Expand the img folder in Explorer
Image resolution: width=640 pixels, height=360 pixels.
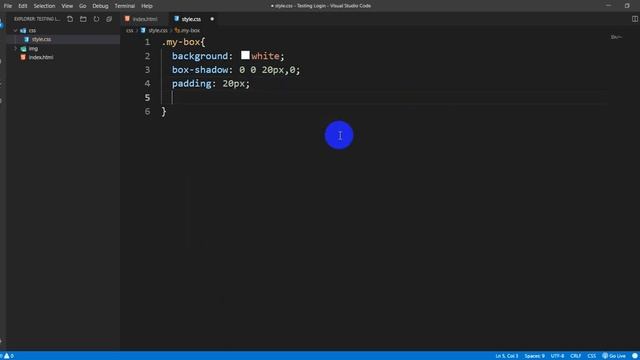coord(16,49)
